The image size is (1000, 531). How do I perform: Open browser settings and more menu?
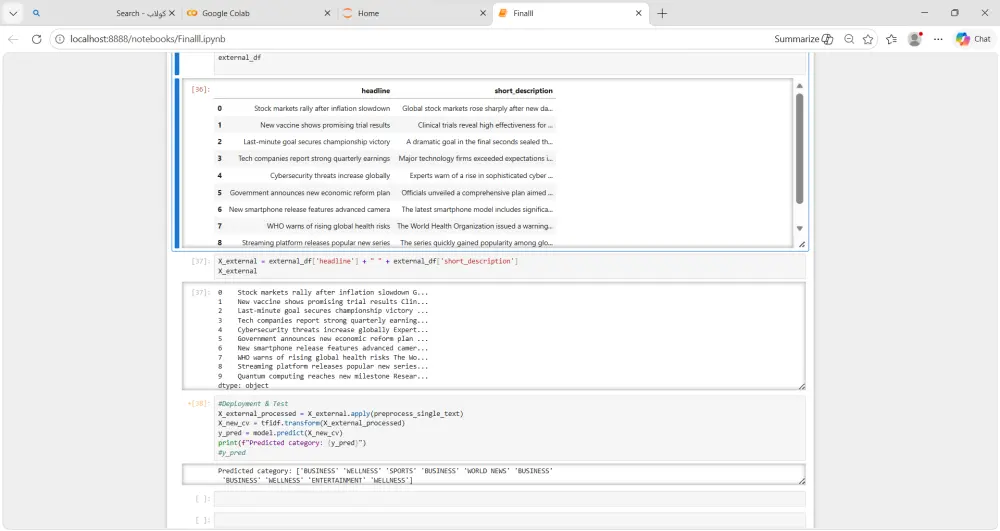coord(938,39)
